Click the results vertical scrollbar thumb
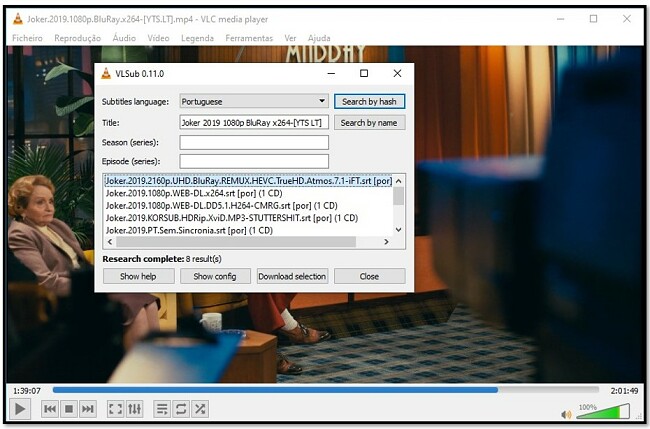Viewport: 650px width, 429px height. pyautogui.click(x=398, y=196)
